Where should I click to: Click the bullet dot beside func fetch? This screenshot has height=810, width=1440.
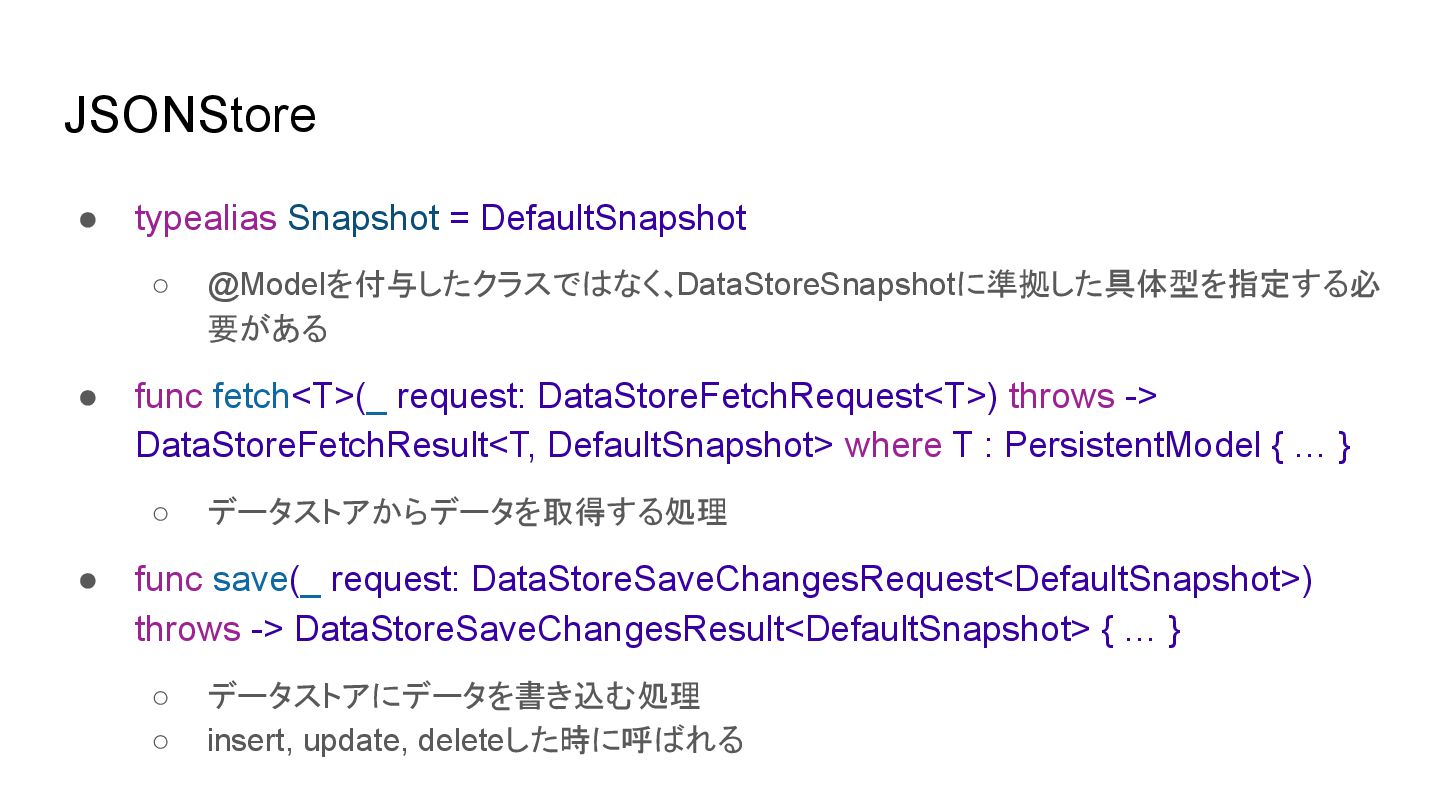coord(87,398)
